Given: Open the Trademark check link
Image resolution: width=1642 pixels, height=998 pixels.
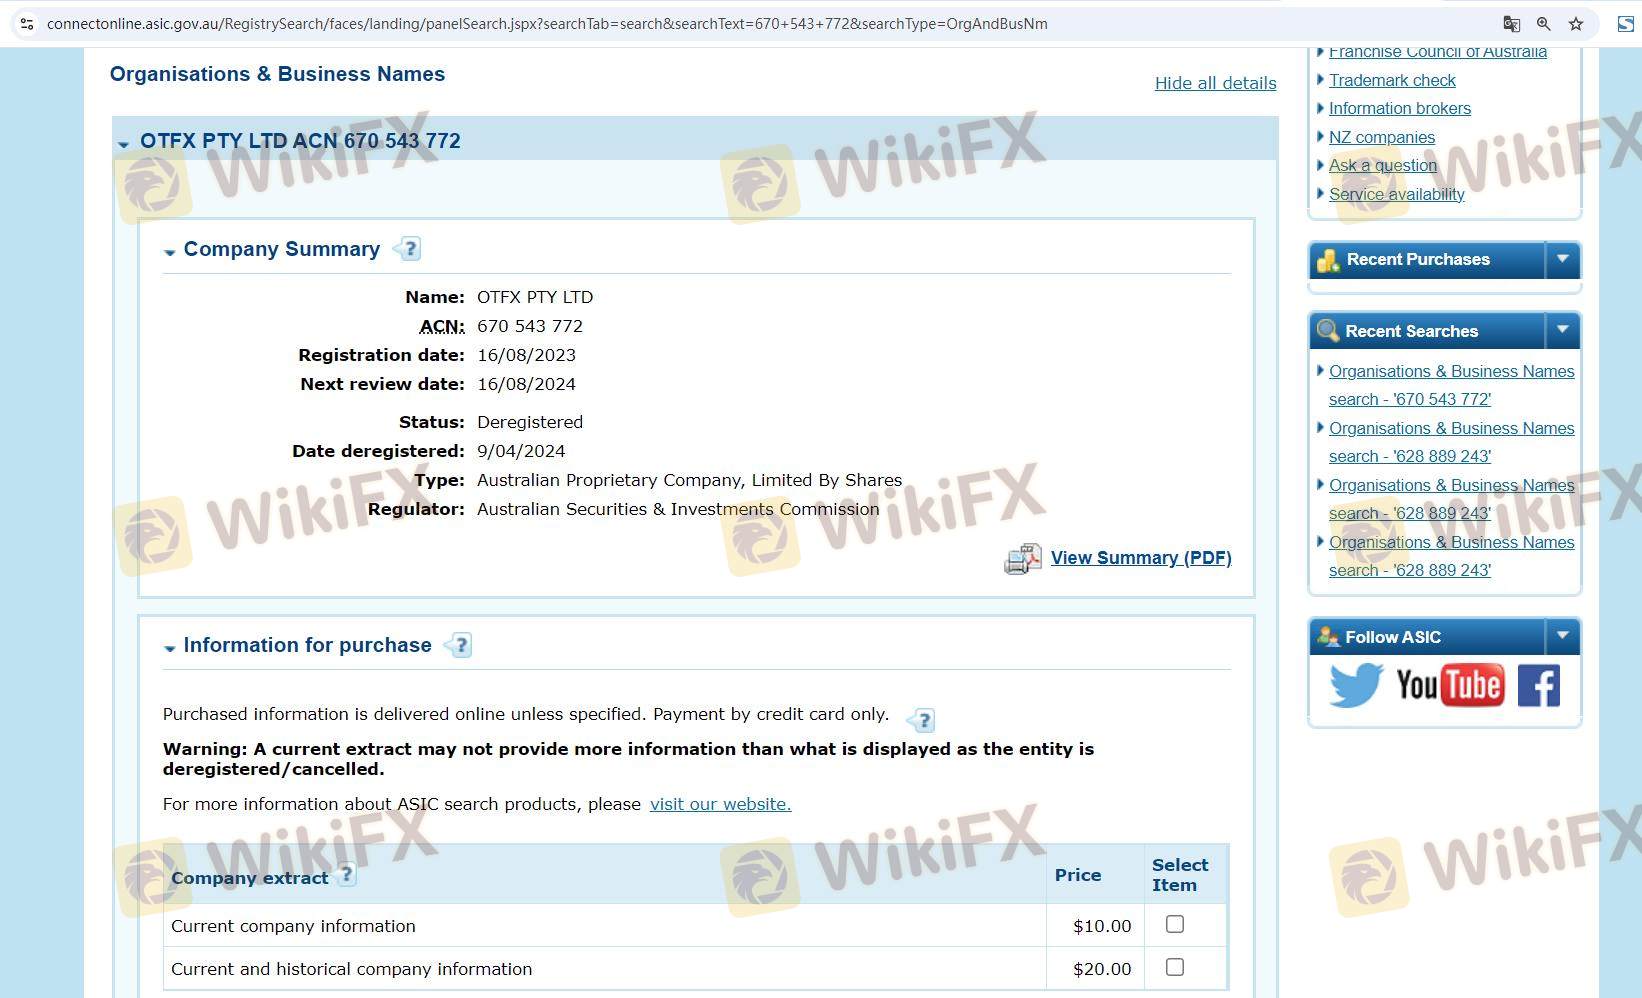Looking at the screenshot, I should tap(1392, 80).
